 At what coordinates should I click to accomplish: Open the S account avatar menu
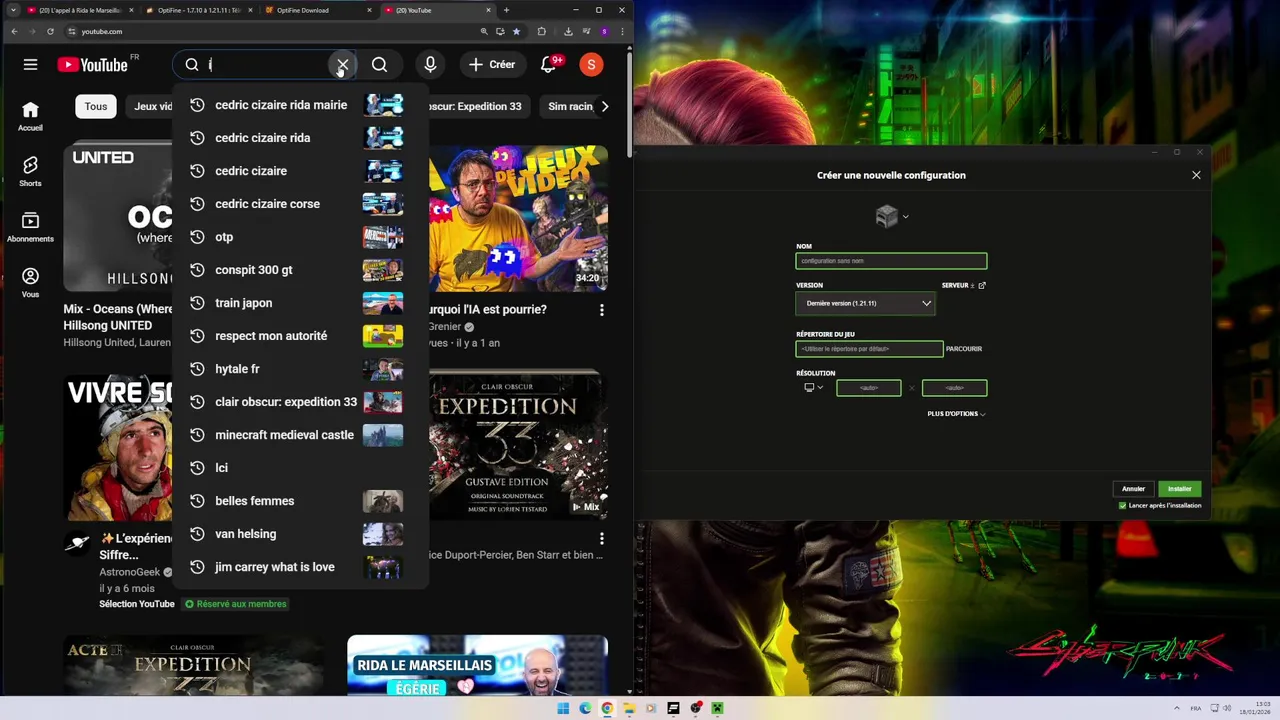click(x=591, y=65)
